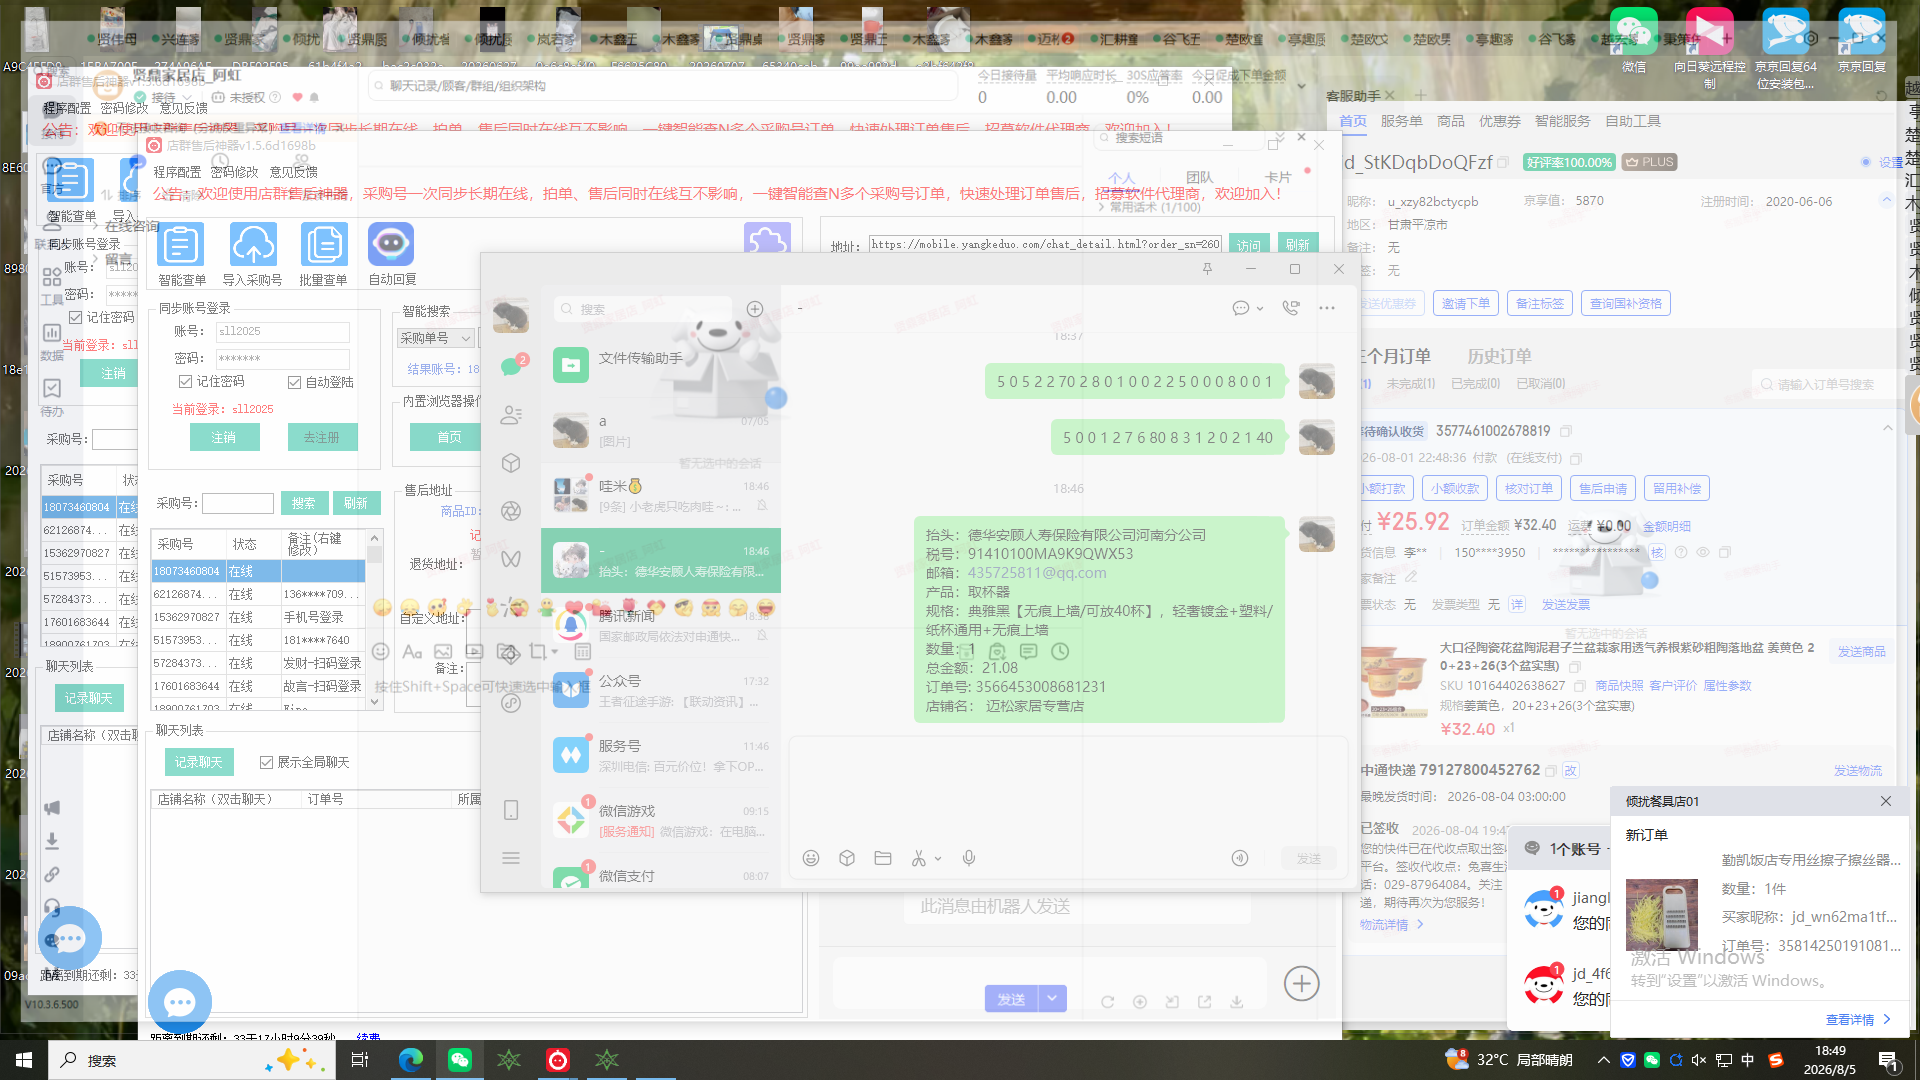The image size is (1920, 1080).
Task: Click the WeChat search field
Action: click(x=643, y=309)
